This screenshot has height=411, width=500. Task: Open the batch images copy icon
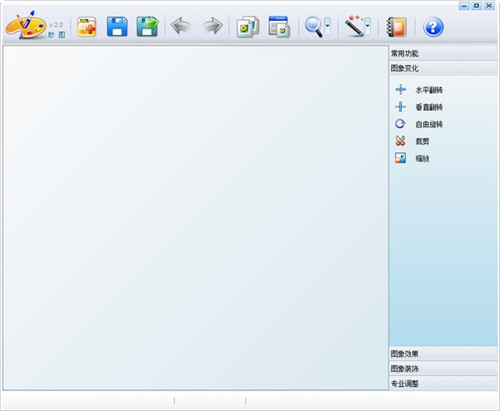[x=248, y=27]
